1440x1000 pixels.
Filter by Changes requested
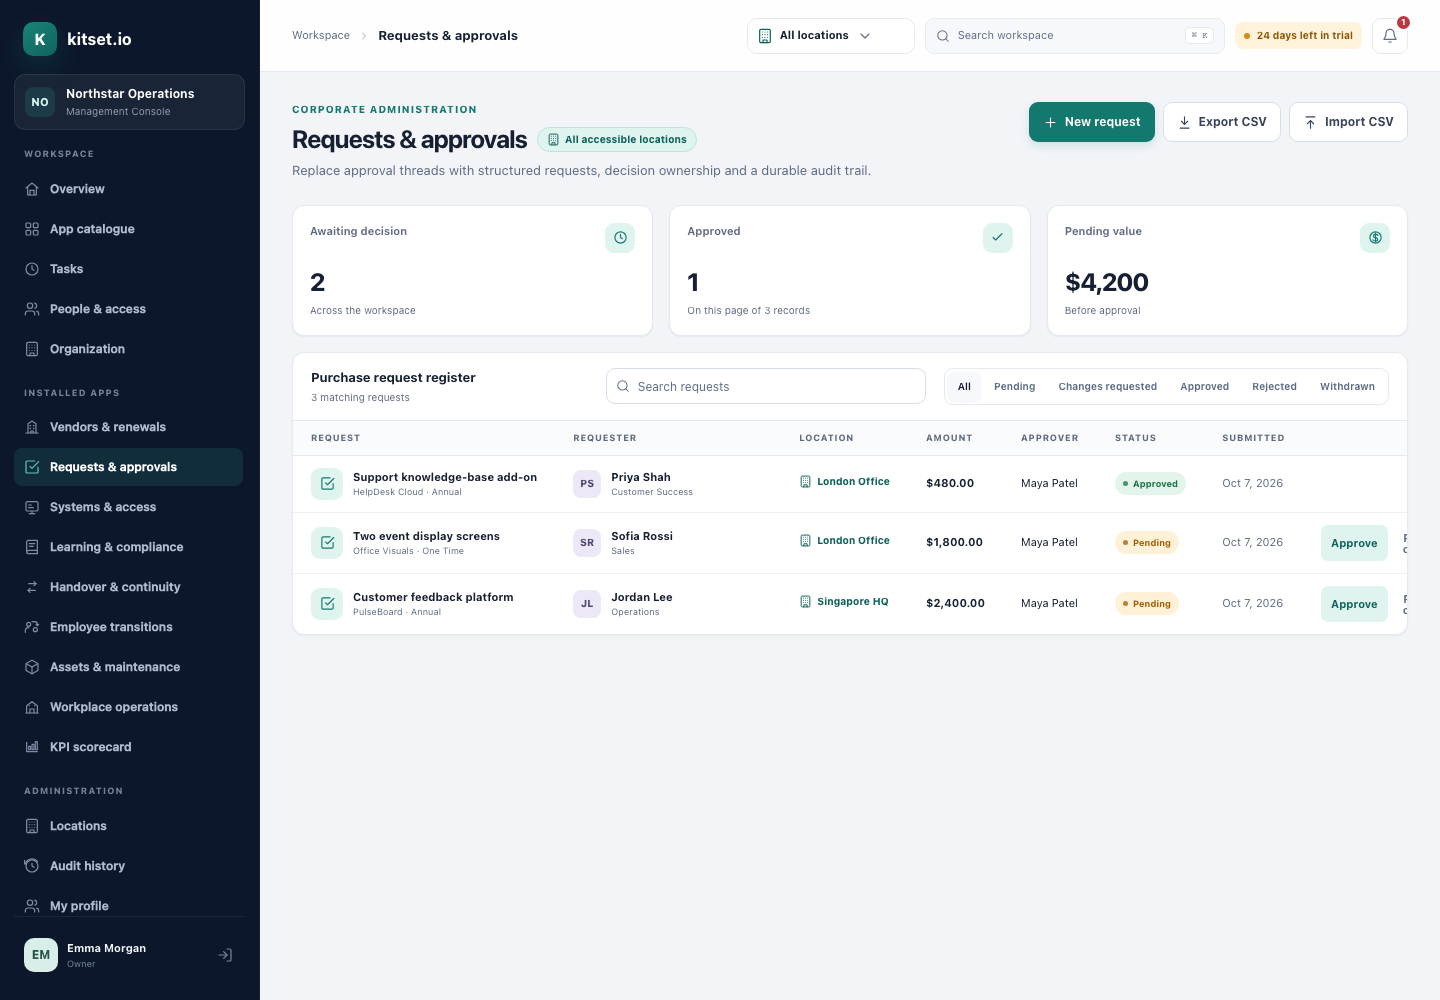click(x=1107, y=387)
